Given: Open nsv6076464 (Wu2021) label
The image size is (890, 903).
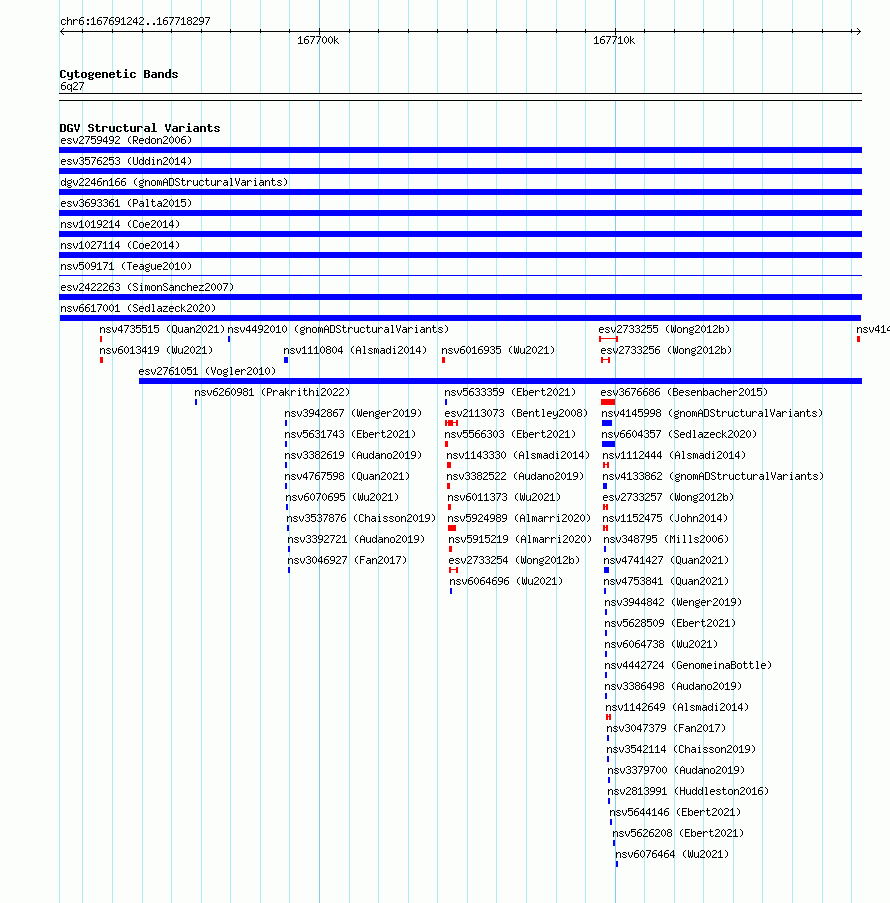Looking at the screenshot, I should [x=672, y=855].
